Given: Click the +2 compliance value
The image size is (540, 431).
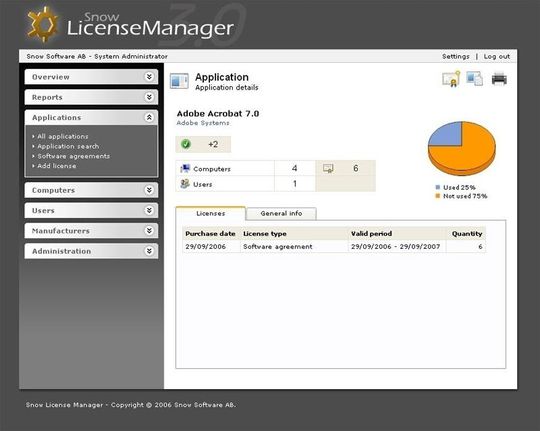Looking at the screenshot, I should coord(213,144).
